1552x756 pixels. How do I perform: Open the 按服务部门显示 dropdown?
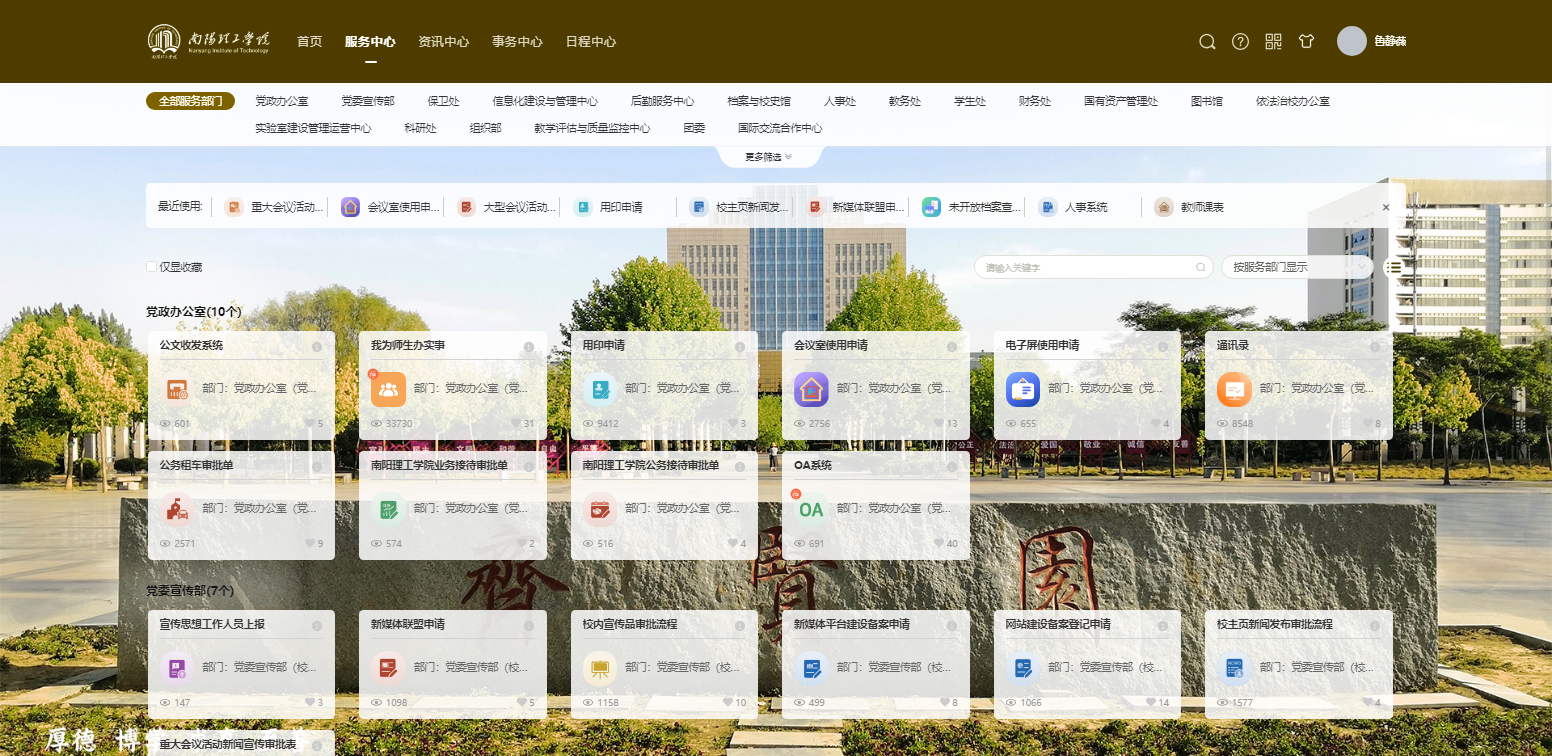click(x=1297, y=267)
